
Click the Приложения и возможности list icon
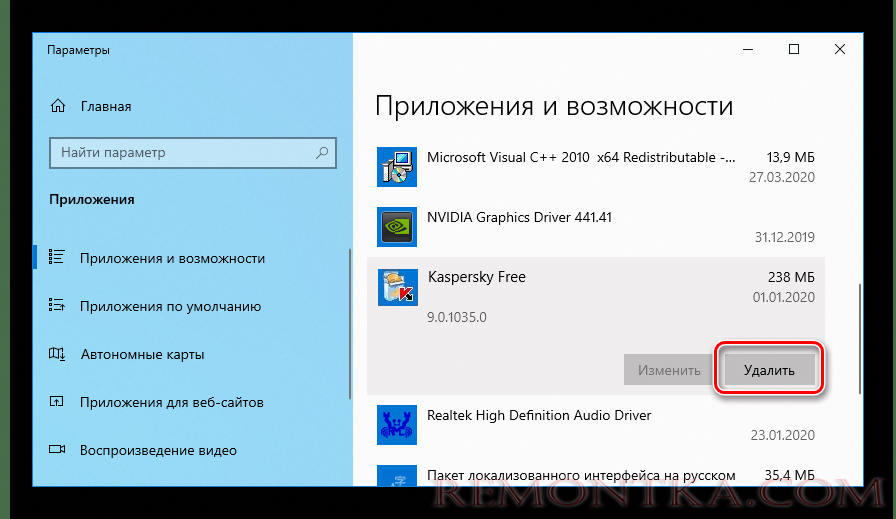58,258
